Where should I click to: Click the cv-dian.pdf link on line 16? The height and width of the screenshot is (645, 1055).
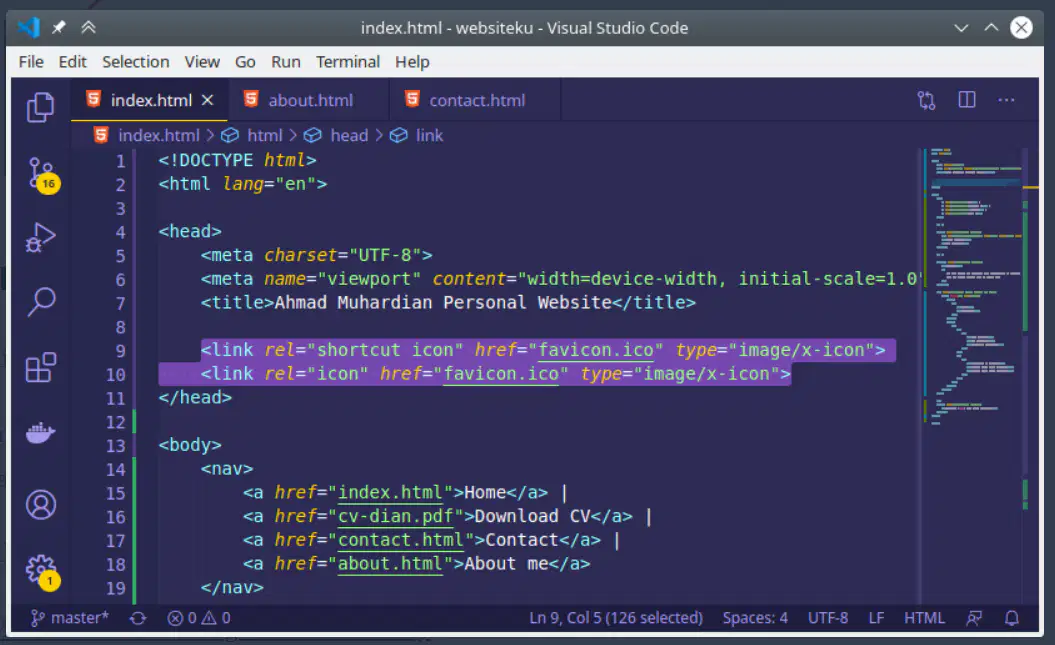point(396,517)
